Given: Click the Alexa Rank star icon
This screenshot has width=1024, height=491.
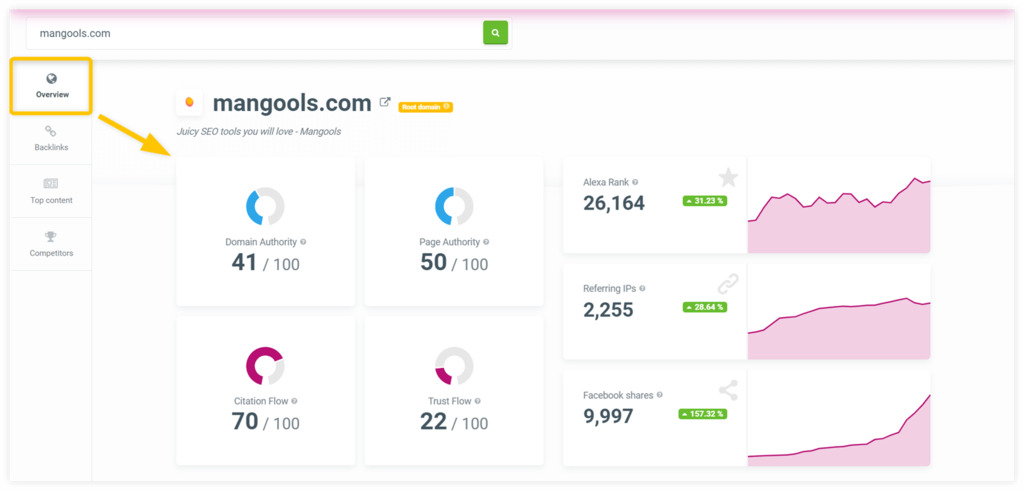Looking at the screenshot, I should [x=728, y=178].
